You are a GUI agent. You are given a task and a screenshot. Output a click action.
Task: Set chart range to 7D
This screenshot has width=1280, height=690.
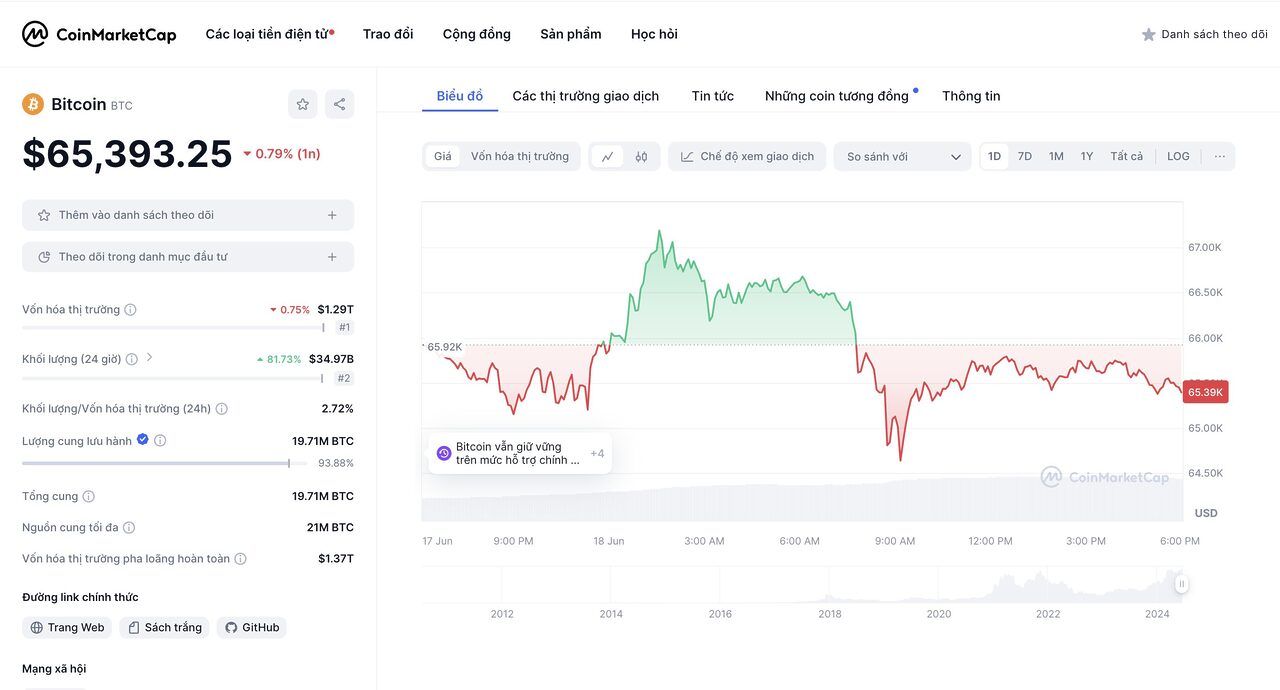click(1025, 157)
